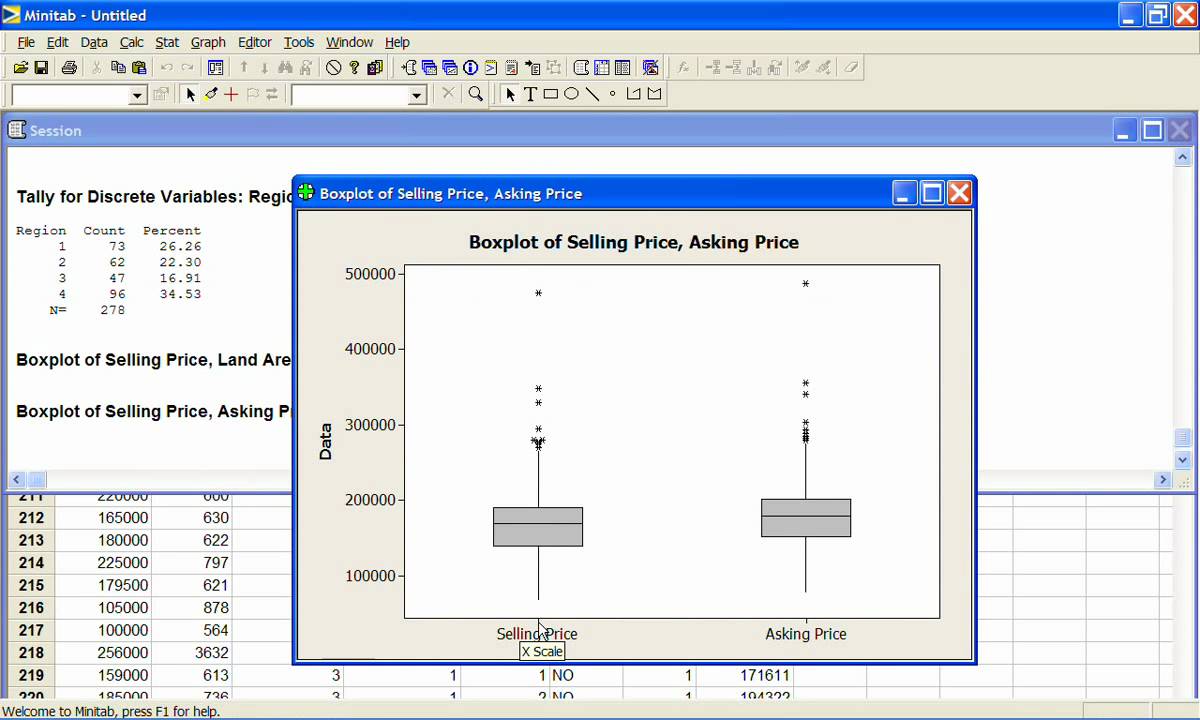1200x720 pixels.
Task: Click worksheet cell containing 256000
Action: click(x=103, y=653)
